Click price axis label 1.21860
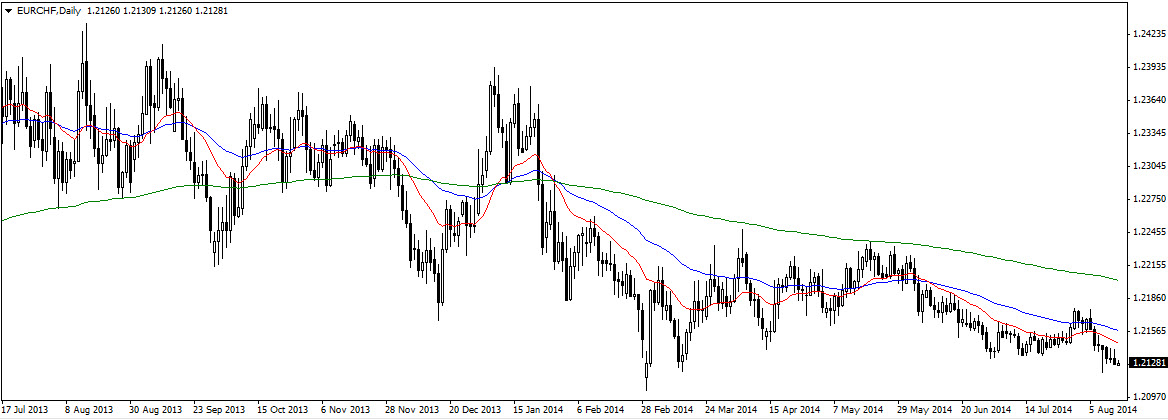Image resolution: width=1168 pixels, height=420 pixels. click(x=1147, y=297)
